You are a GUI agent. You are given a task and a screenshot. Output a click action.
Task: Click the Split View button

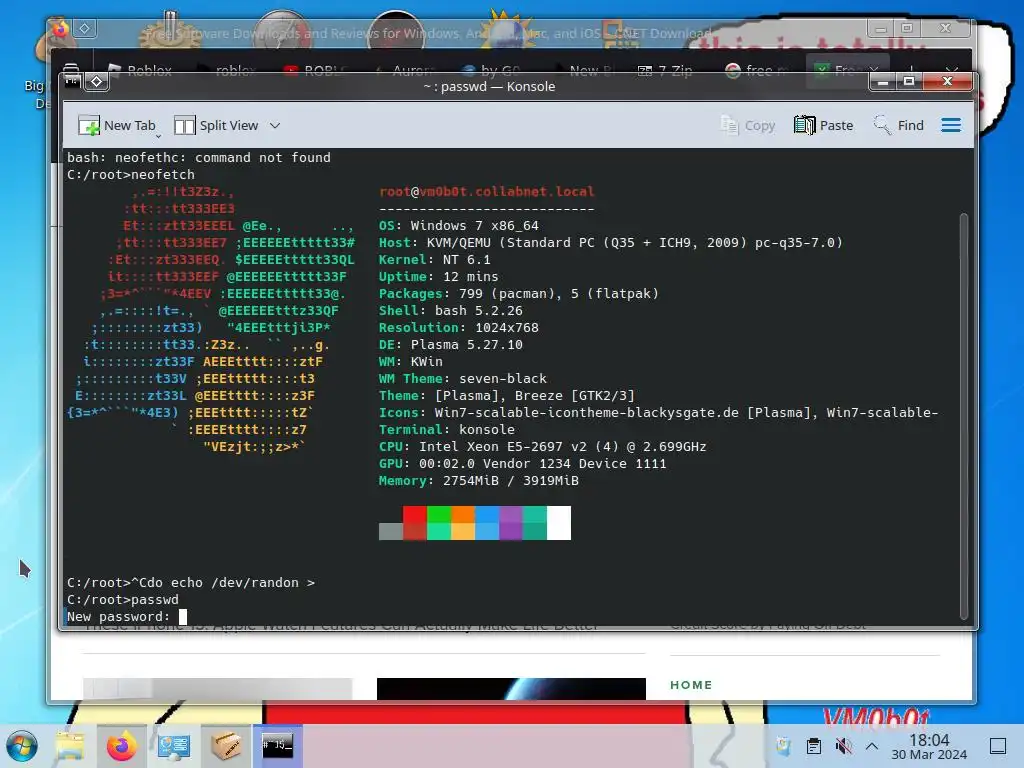point(217,125)
